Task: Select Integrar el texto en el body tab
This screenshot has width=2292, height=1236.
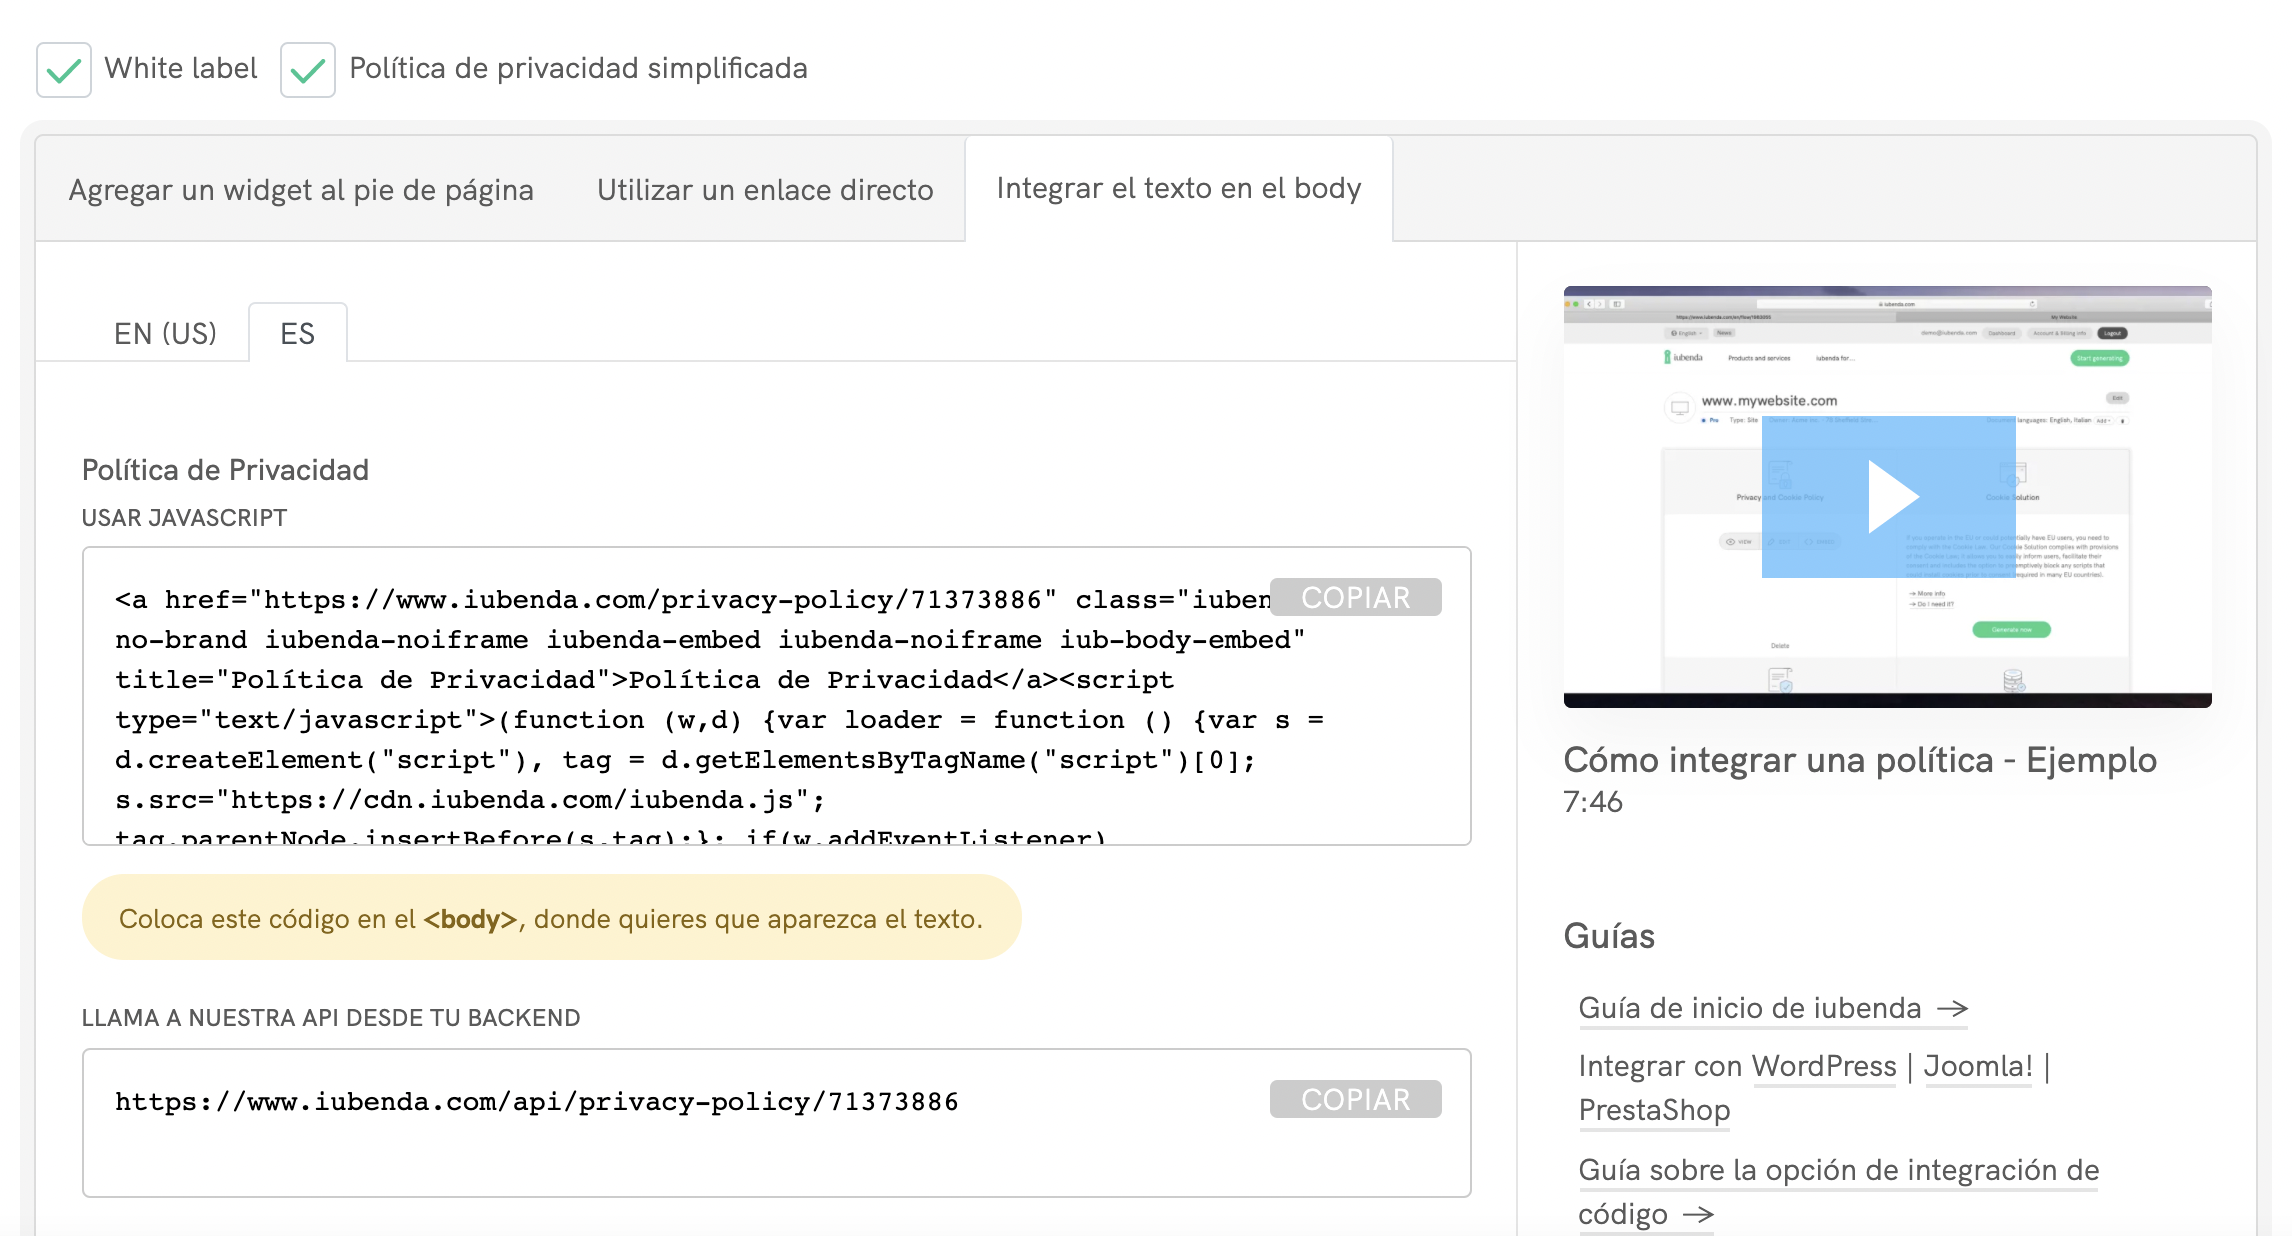Action: coord(1178,188)
